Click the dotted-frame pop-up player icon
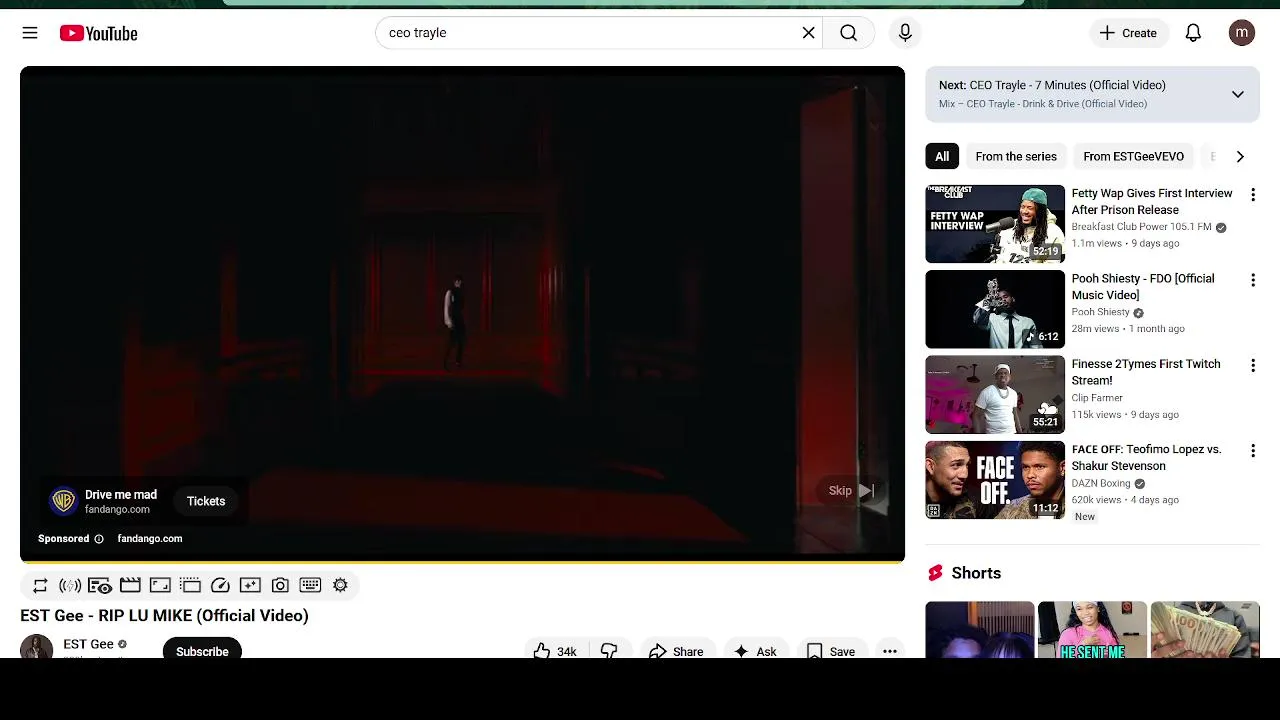The width and height of the screenshot is (1280, 720). coord(190,585)
